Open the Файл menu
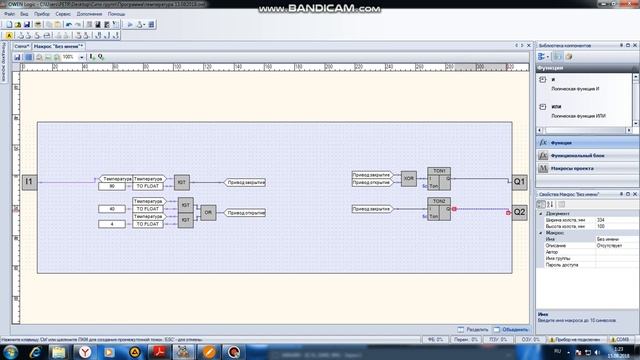This screenshot has width=640, height=360. pos(9,14)
